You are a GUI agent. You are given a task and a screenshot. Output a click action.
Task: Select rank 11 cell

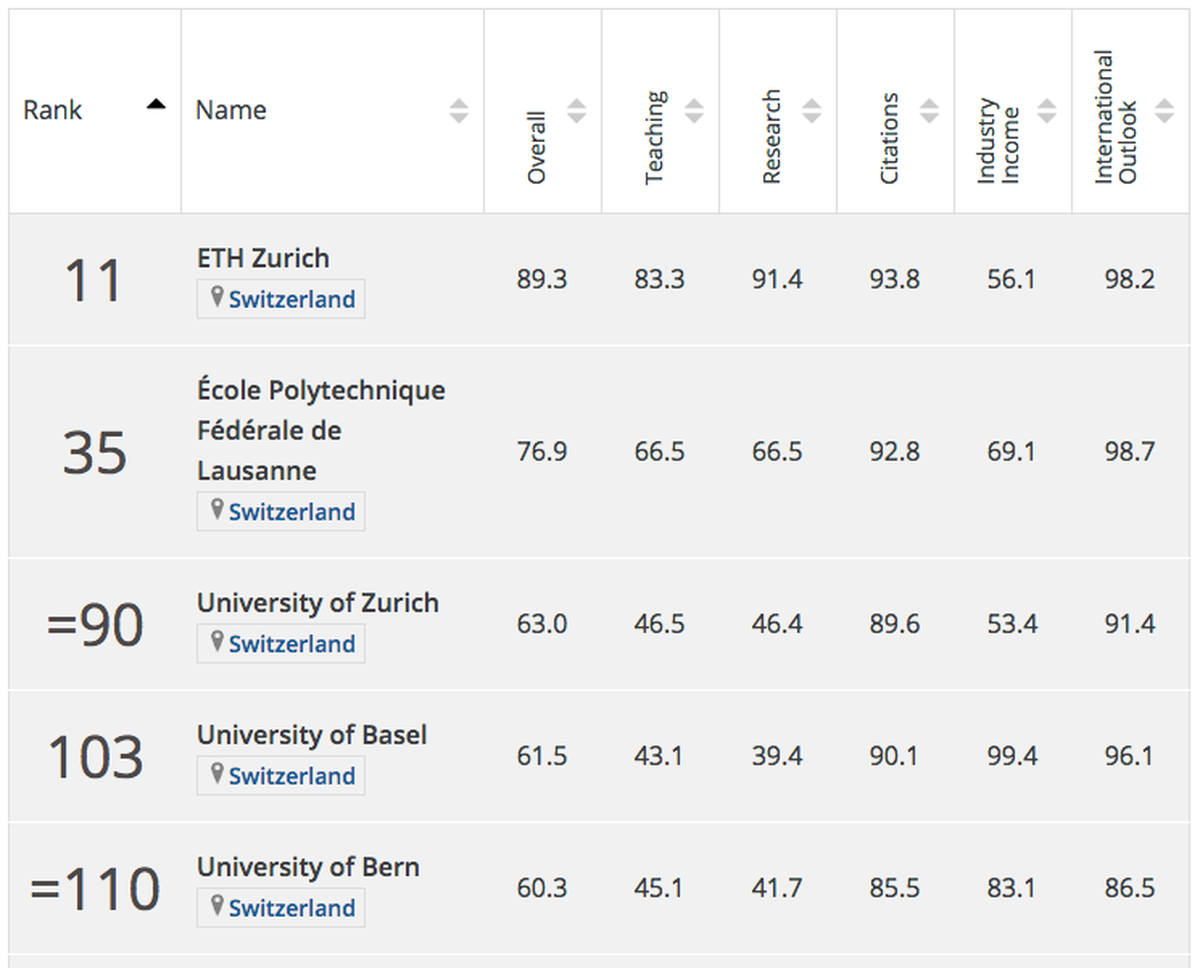[95, 280]
